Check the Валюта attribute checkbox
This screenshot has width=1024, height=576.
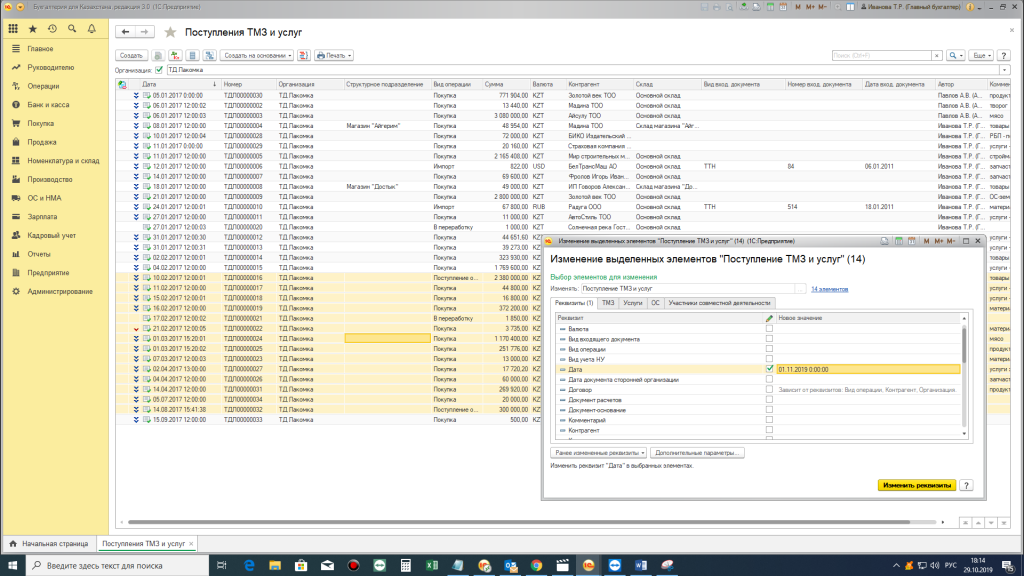coord(769,328)
